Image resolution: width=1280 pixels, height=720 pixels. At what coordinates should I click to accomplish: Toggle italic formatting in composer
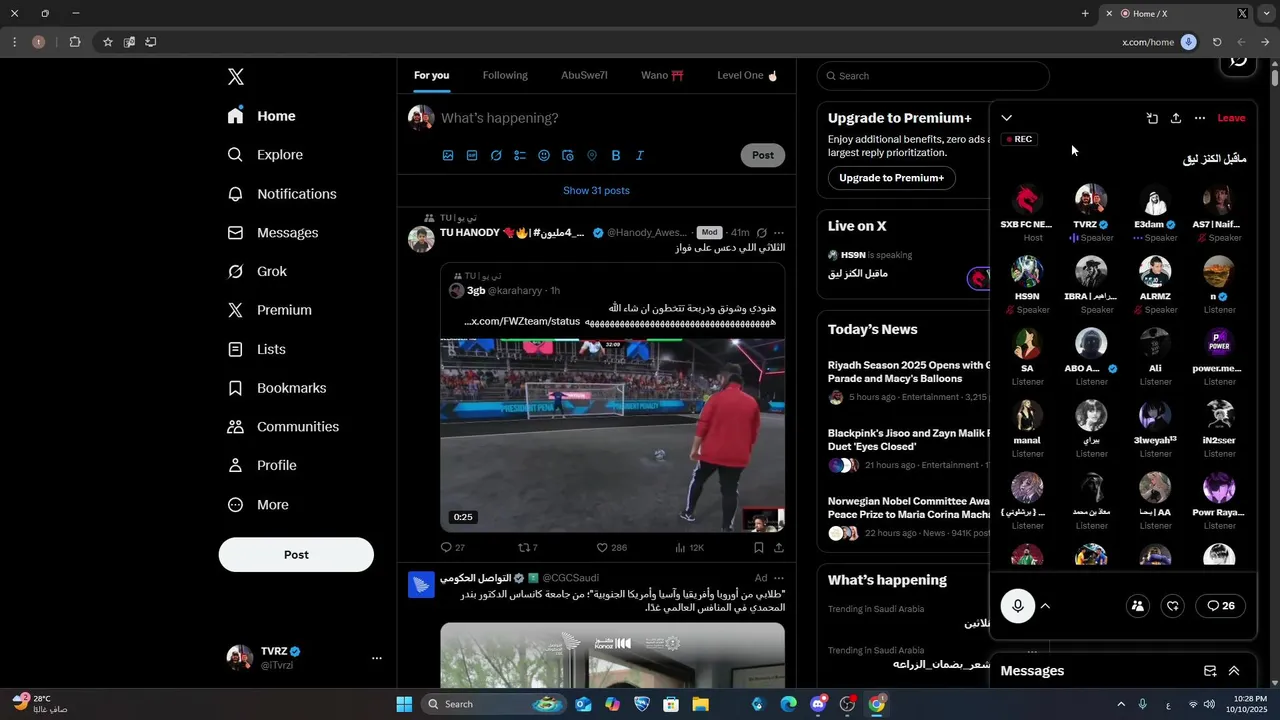point(640,155)
